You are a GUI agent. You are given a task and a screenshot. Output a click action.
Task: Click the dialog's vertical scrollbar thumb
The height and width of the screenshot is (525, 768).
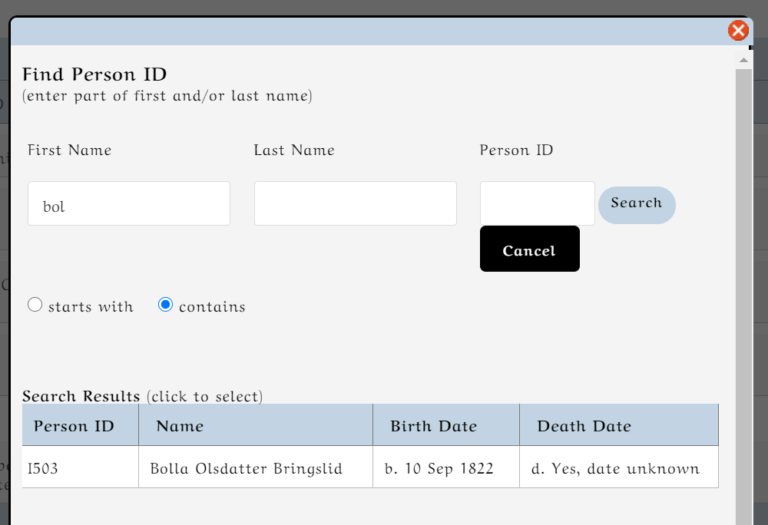(743, 300)
